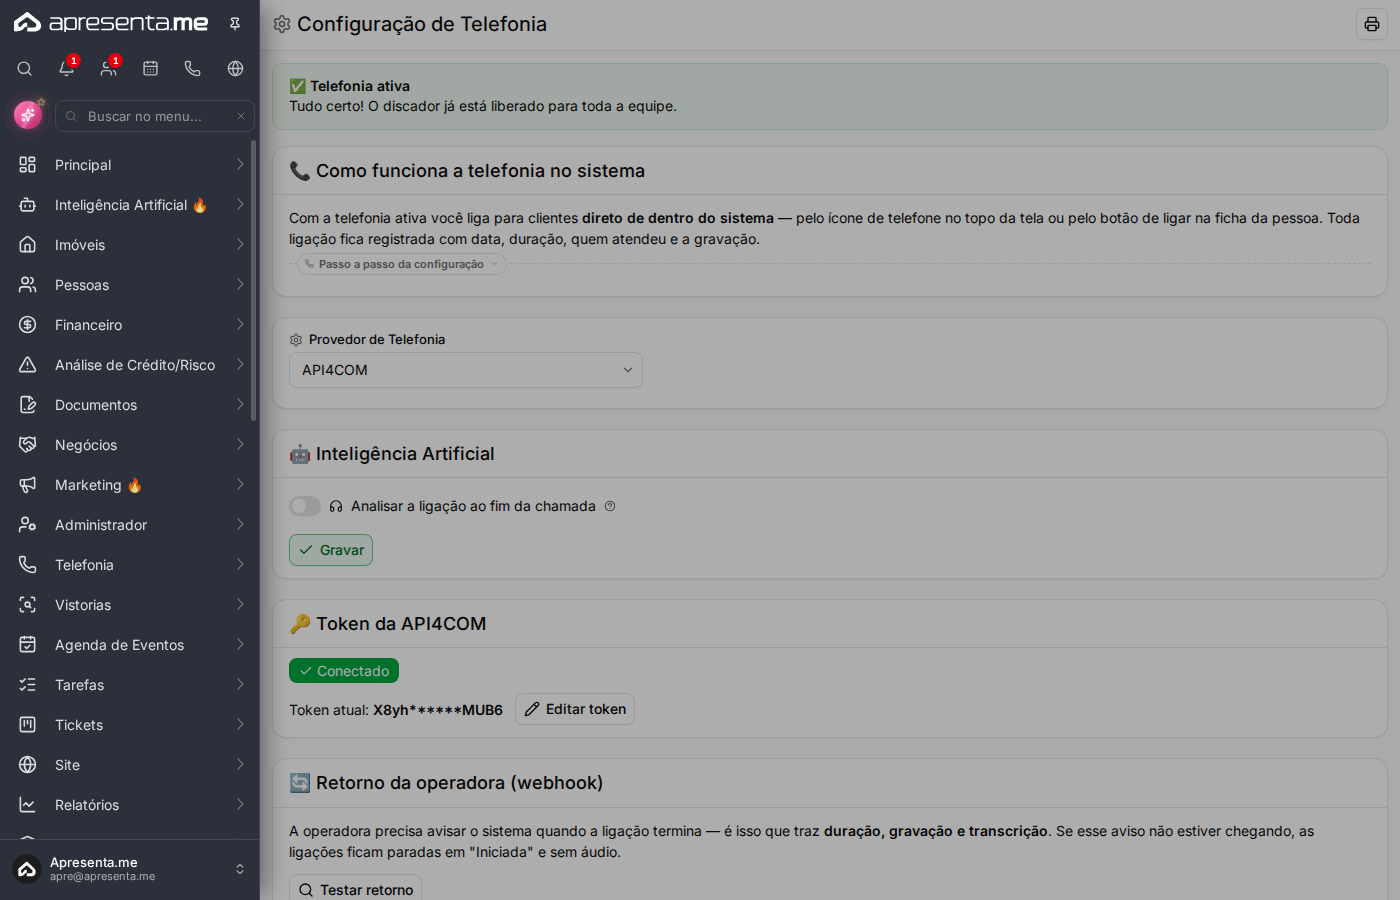Clear the menu search with the X icon
The width and height of the screenshot is (1400, 900).
(x=241, y=116)
